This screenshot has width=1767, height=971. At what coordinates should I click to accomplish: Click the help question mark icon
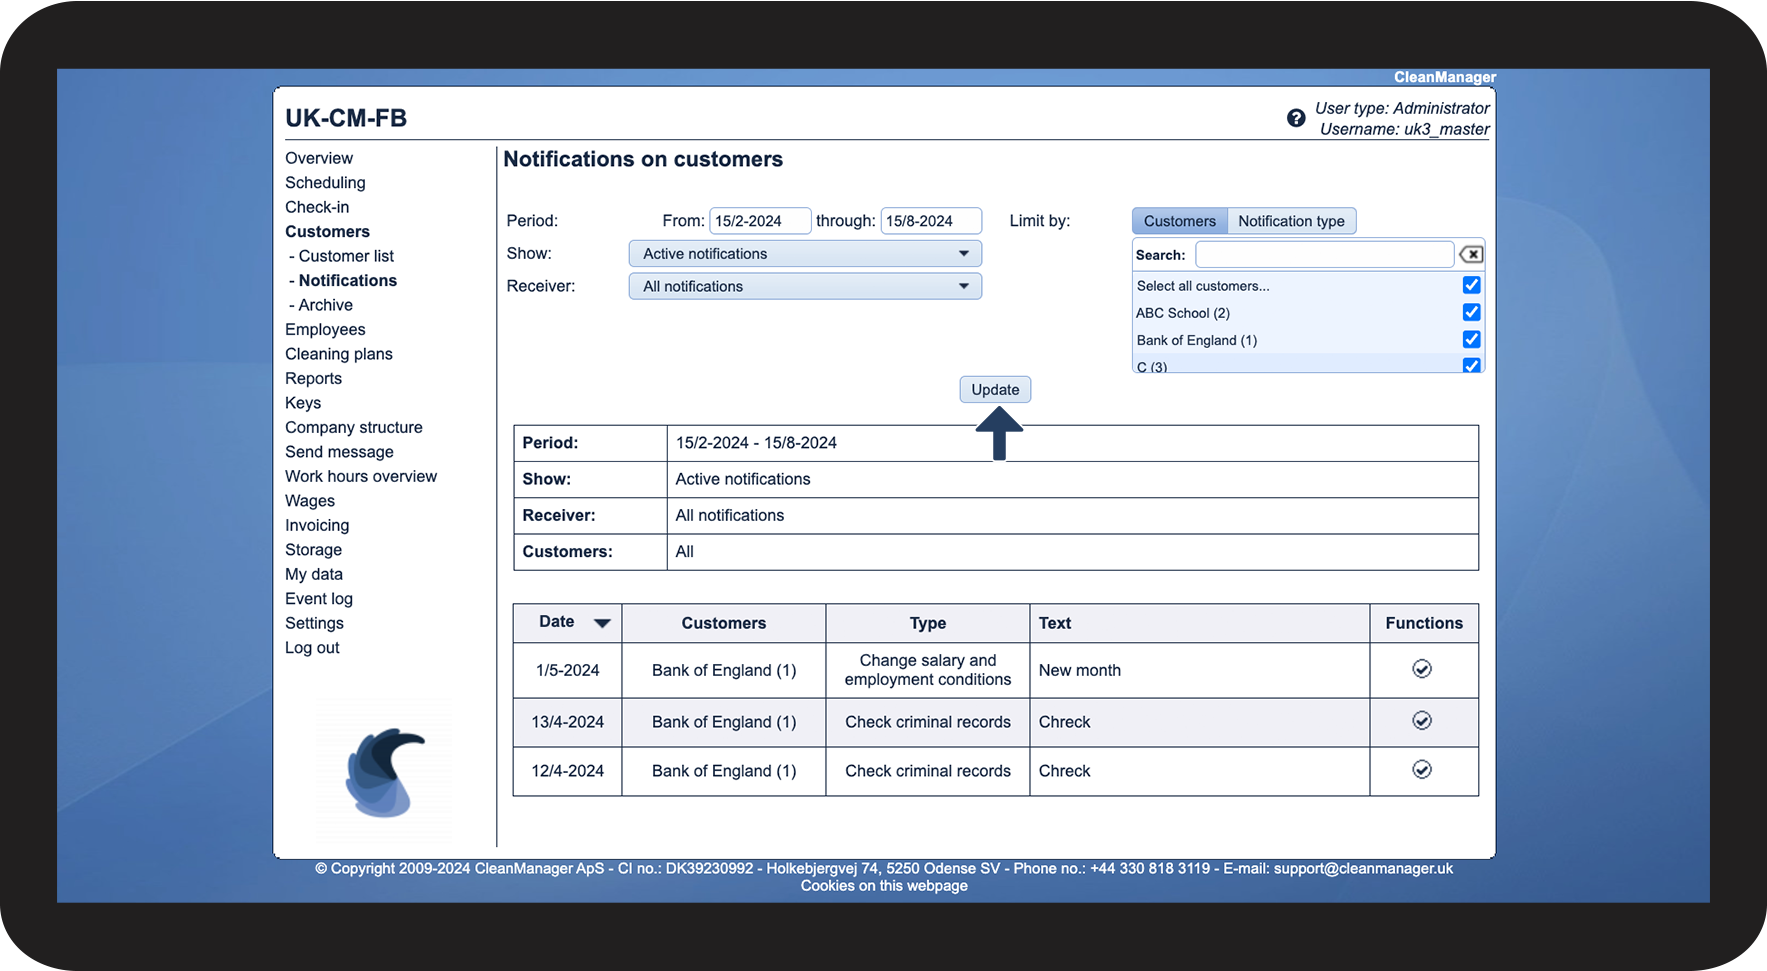1296,118
